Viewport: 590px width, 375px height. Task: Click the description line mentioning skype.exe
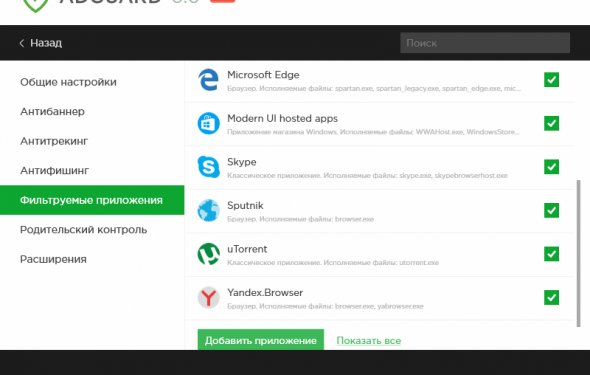[x=367, y=176]
